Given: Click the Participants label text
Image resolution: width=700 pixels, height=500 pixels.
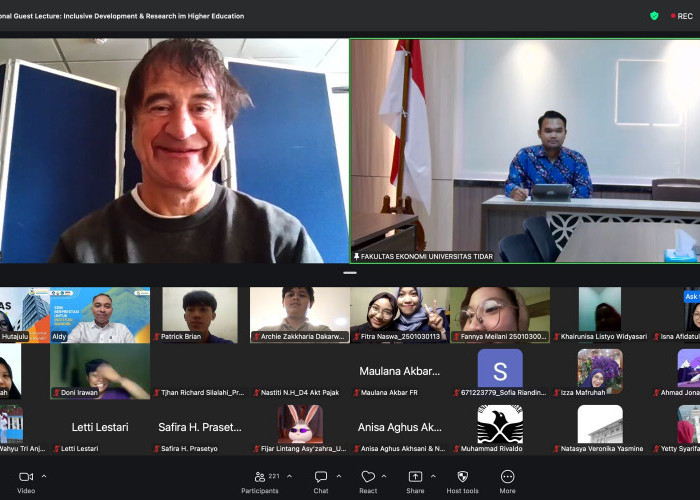Looking at the screenshot, I should click(x=260, y=491).
